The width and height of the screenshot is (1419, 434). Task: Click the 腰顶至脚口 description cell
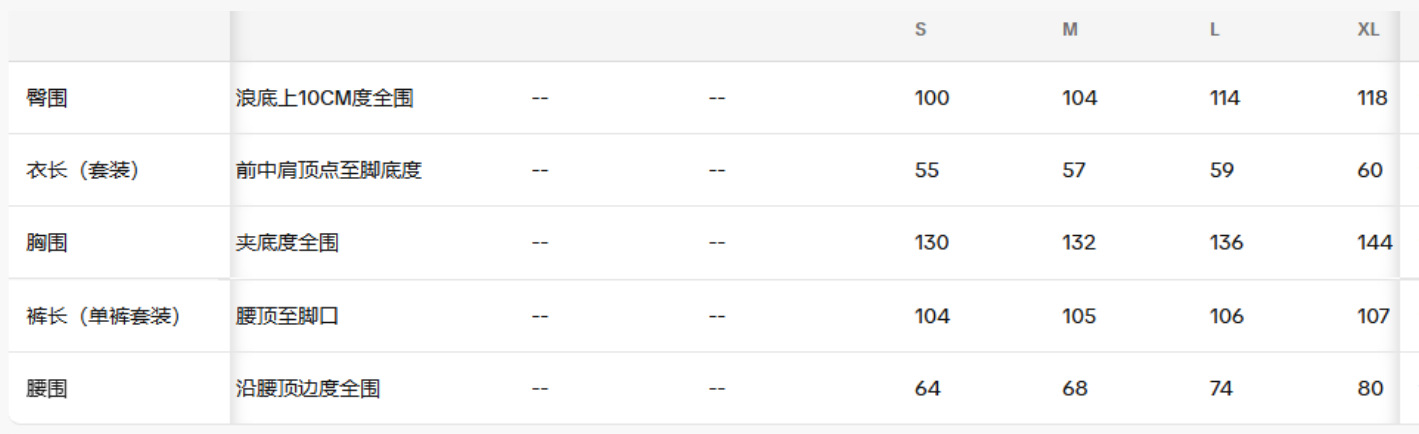287,316
